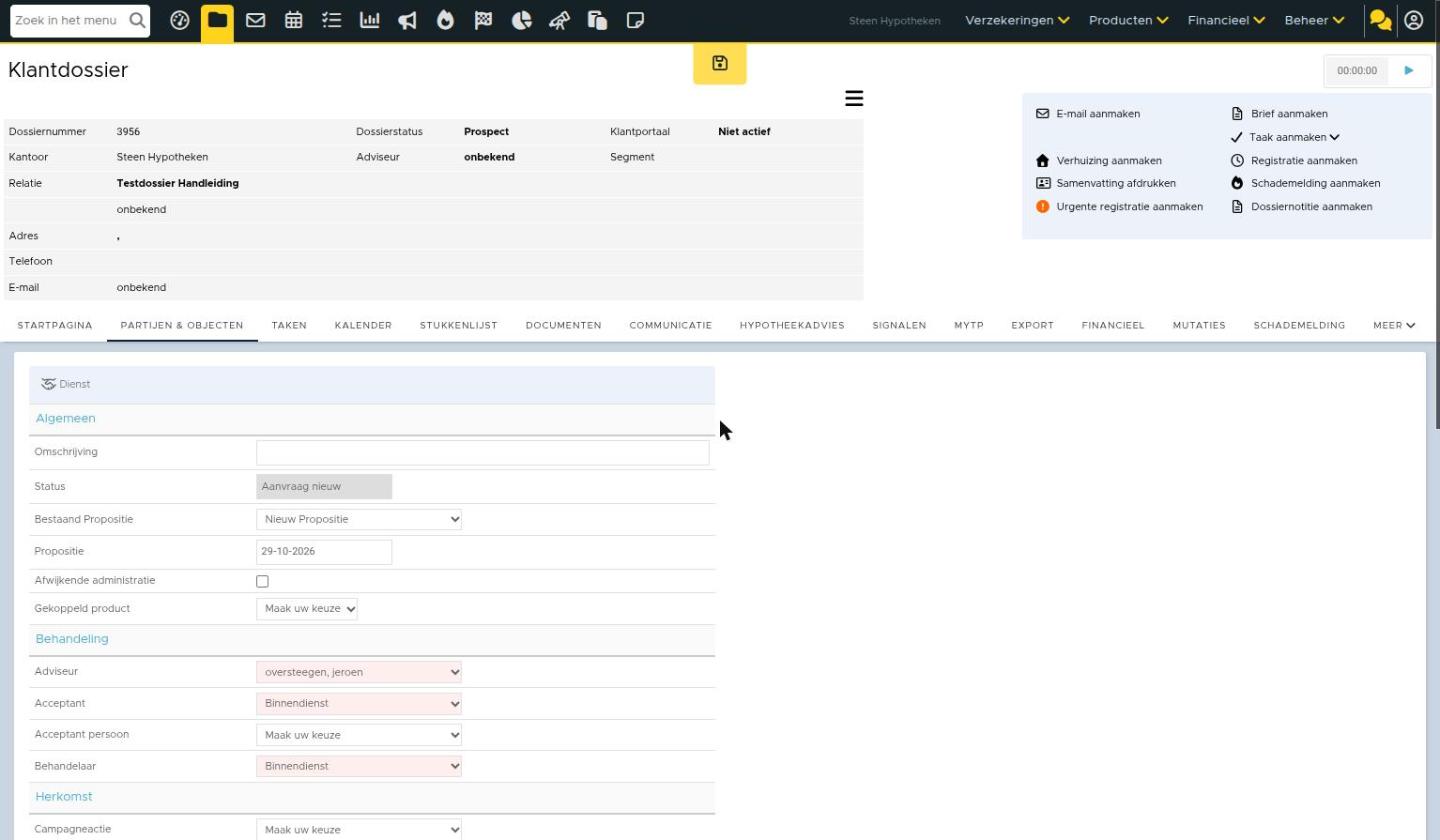Open the folder icon in top toolbar
The width and height of the screenshot is (1440, 840).
coord(217,20)
